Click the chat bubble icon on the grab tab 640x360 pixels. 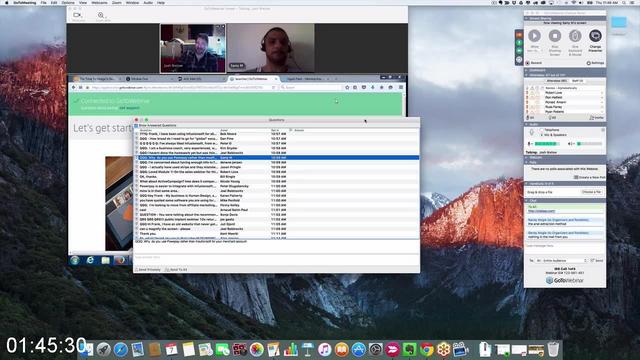pyautogui.click(x=519, y=60)
